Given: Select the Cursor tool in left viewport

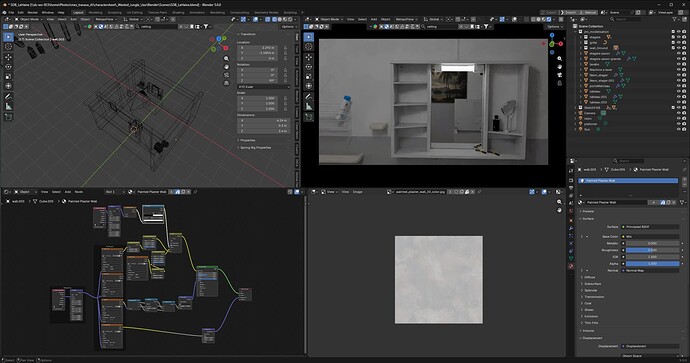Looking at the screenshot, I should (8, 47).
